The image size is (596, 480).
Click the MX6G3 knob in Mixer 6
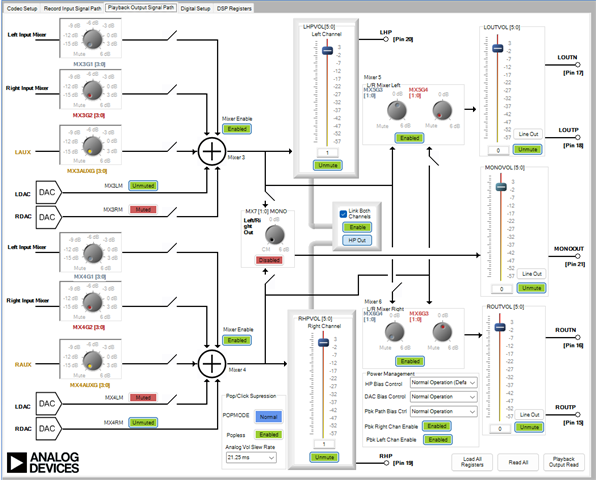442,332
